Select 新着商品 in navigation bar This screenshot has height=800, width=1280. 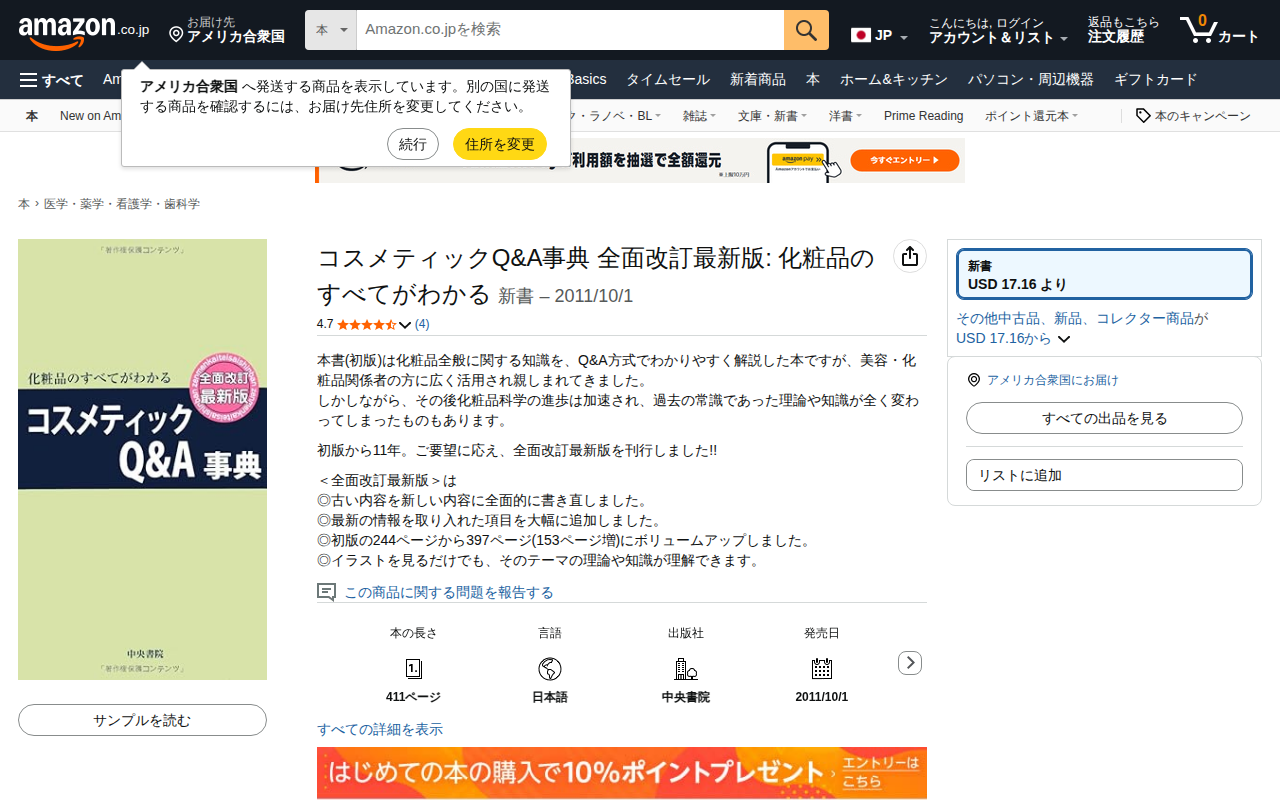[758, 80]
